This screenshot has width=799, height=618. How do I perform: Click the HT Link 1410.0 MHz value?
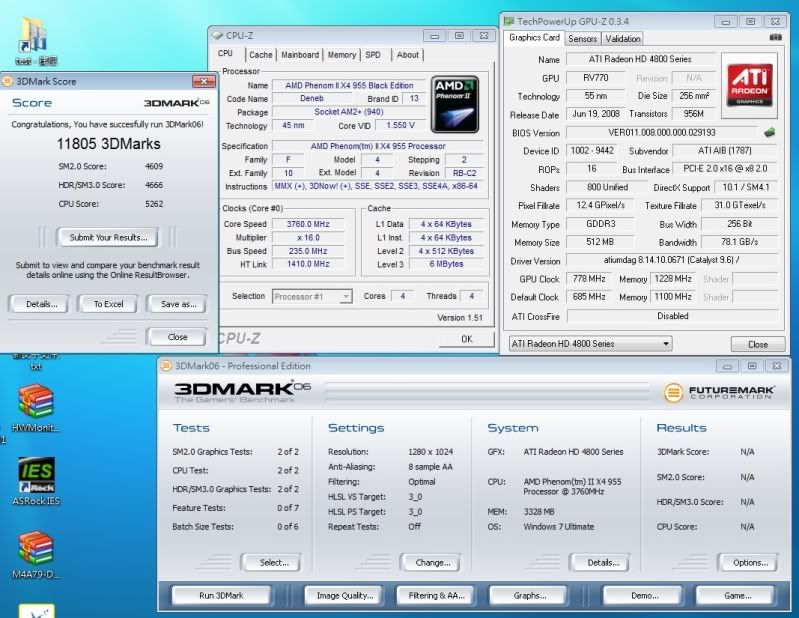coord(308,264)
